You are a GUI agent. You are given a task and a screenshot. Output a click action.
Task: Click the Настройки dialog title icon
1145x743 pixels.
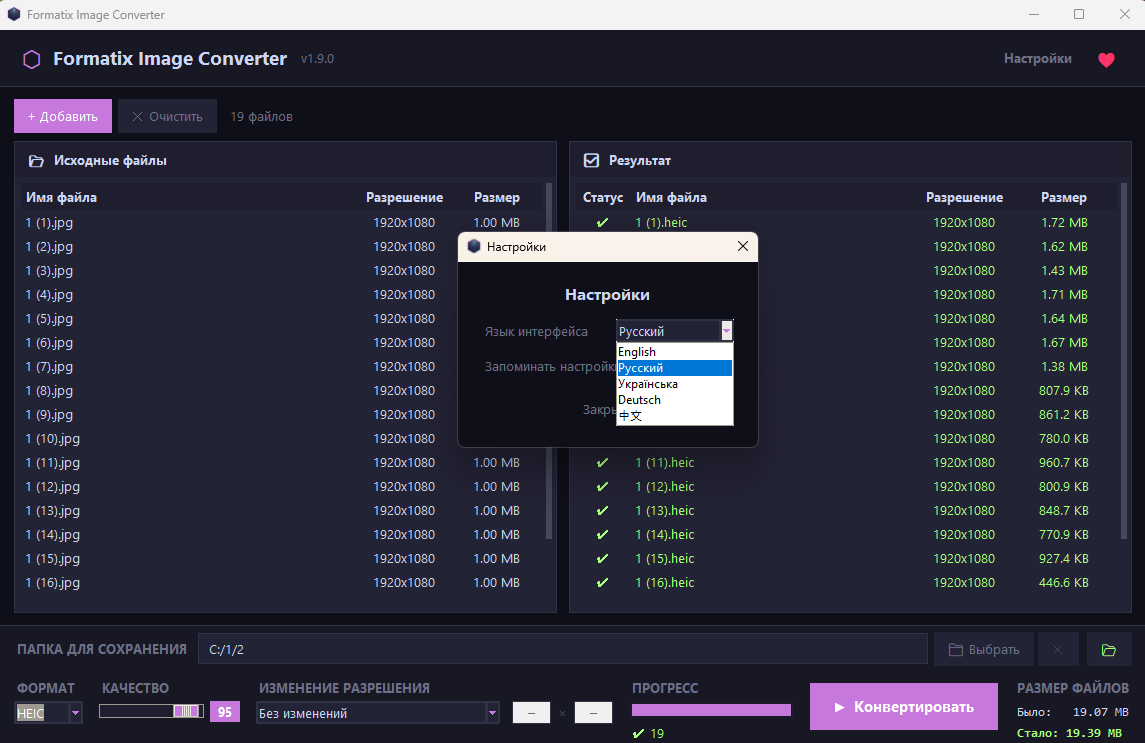(474, 246)
